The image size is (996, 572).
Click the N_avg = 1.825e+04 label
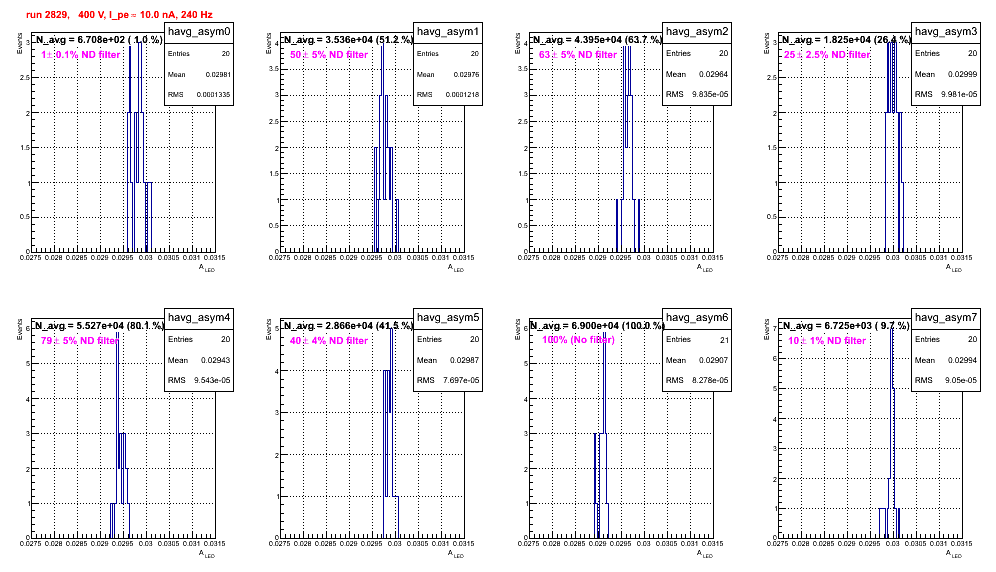coord(846,40)
